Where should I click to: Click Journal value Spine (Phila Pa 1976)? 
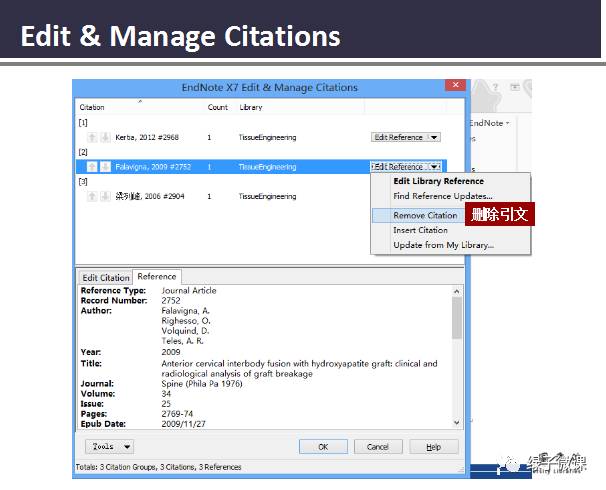click(202, 384)
